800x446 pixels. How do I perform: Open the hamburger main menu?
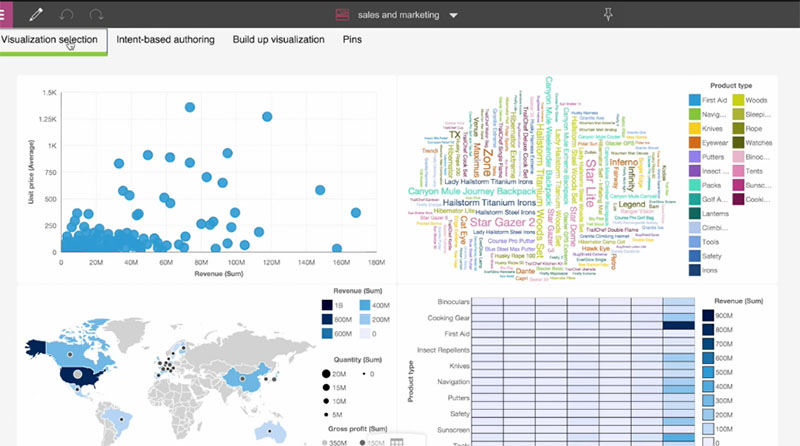point(6,14)
